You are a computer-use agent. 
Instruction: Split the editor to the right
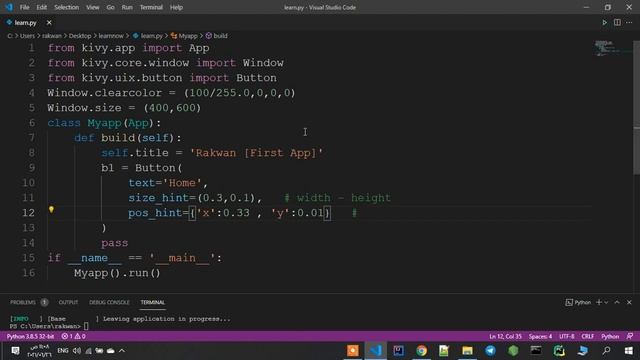coord(617,23)
